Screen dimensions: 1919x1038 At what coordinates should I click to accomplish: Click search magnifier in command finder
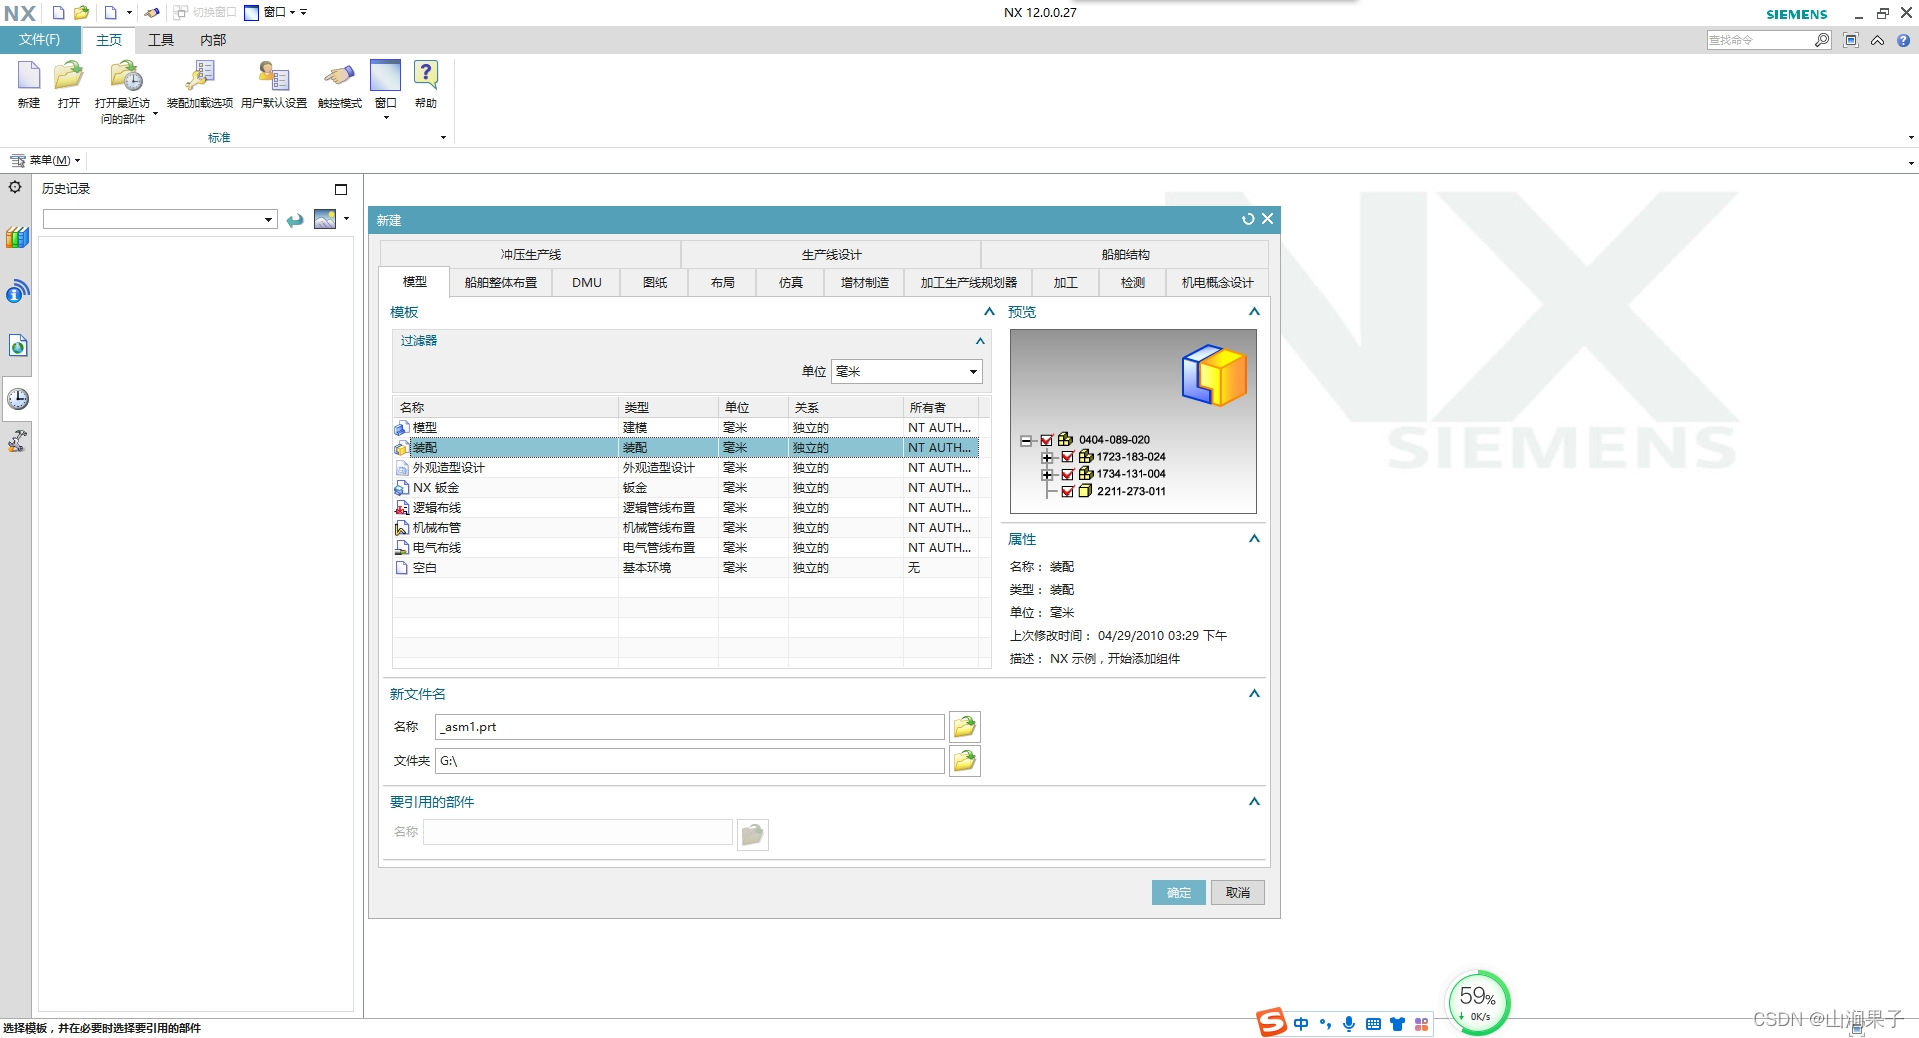[x=1822, y=40]
